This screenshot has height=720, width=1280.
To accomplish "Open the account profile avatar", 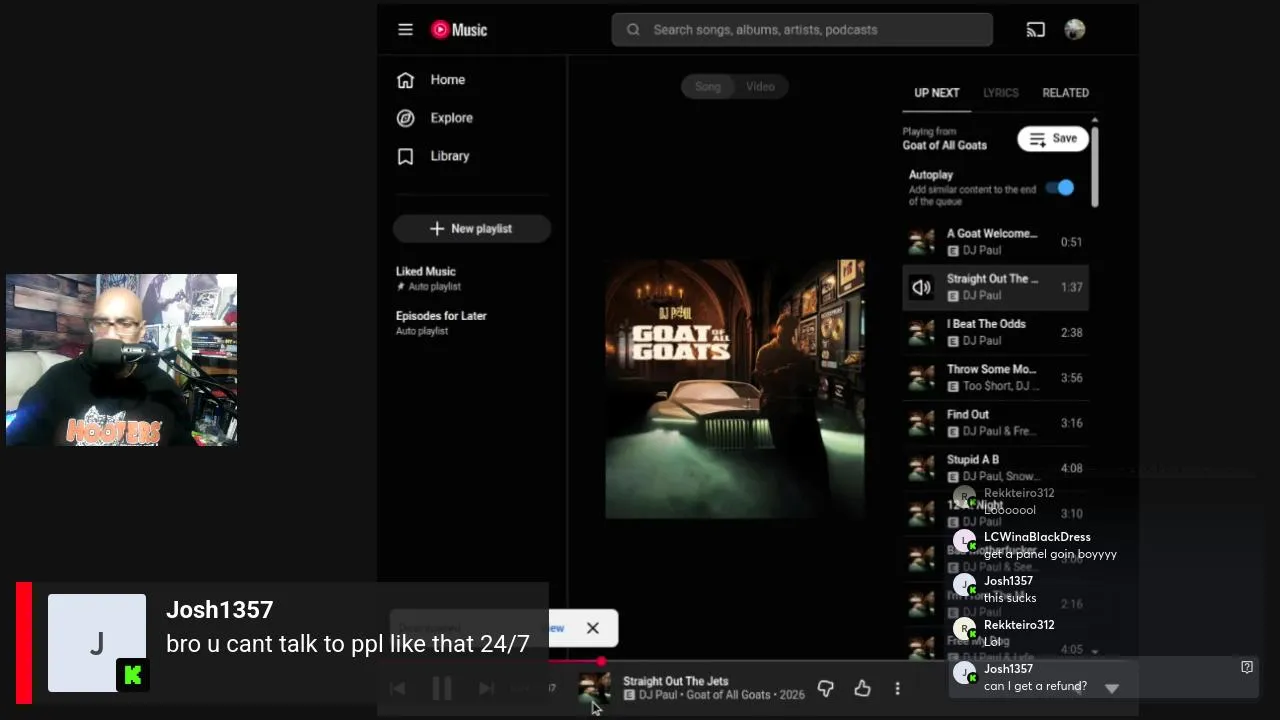I will (1075, 30).
